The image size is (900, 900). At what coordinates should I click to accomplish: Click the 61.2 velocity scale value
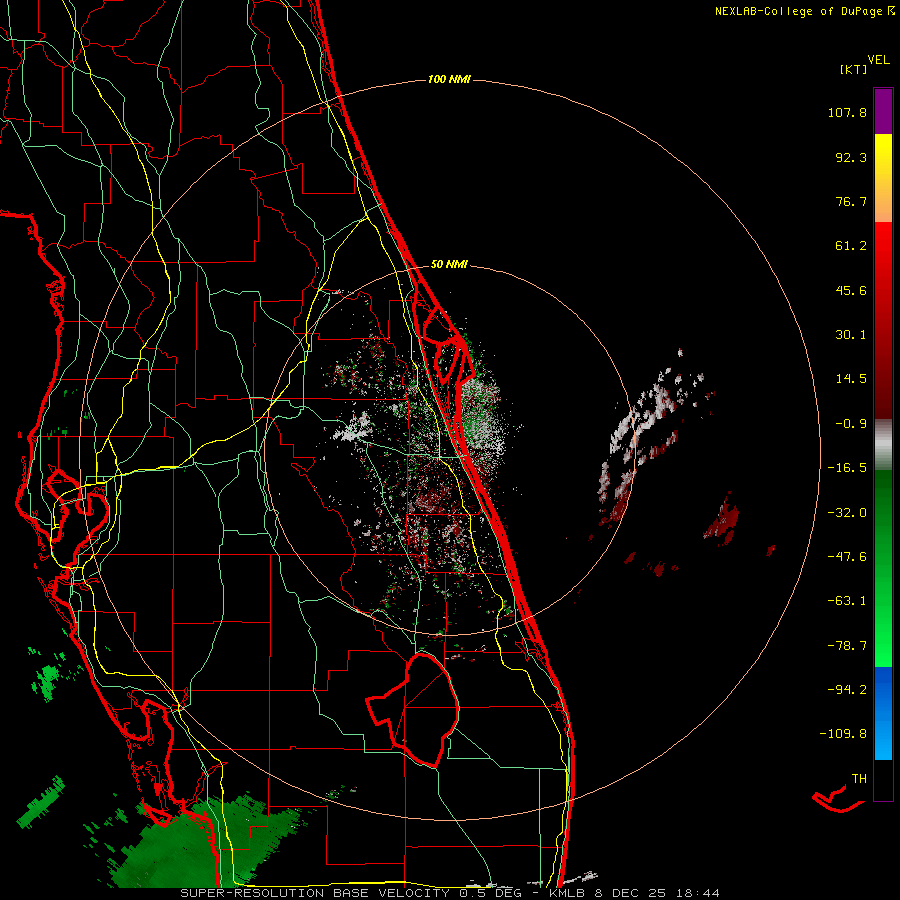[851, 246]
